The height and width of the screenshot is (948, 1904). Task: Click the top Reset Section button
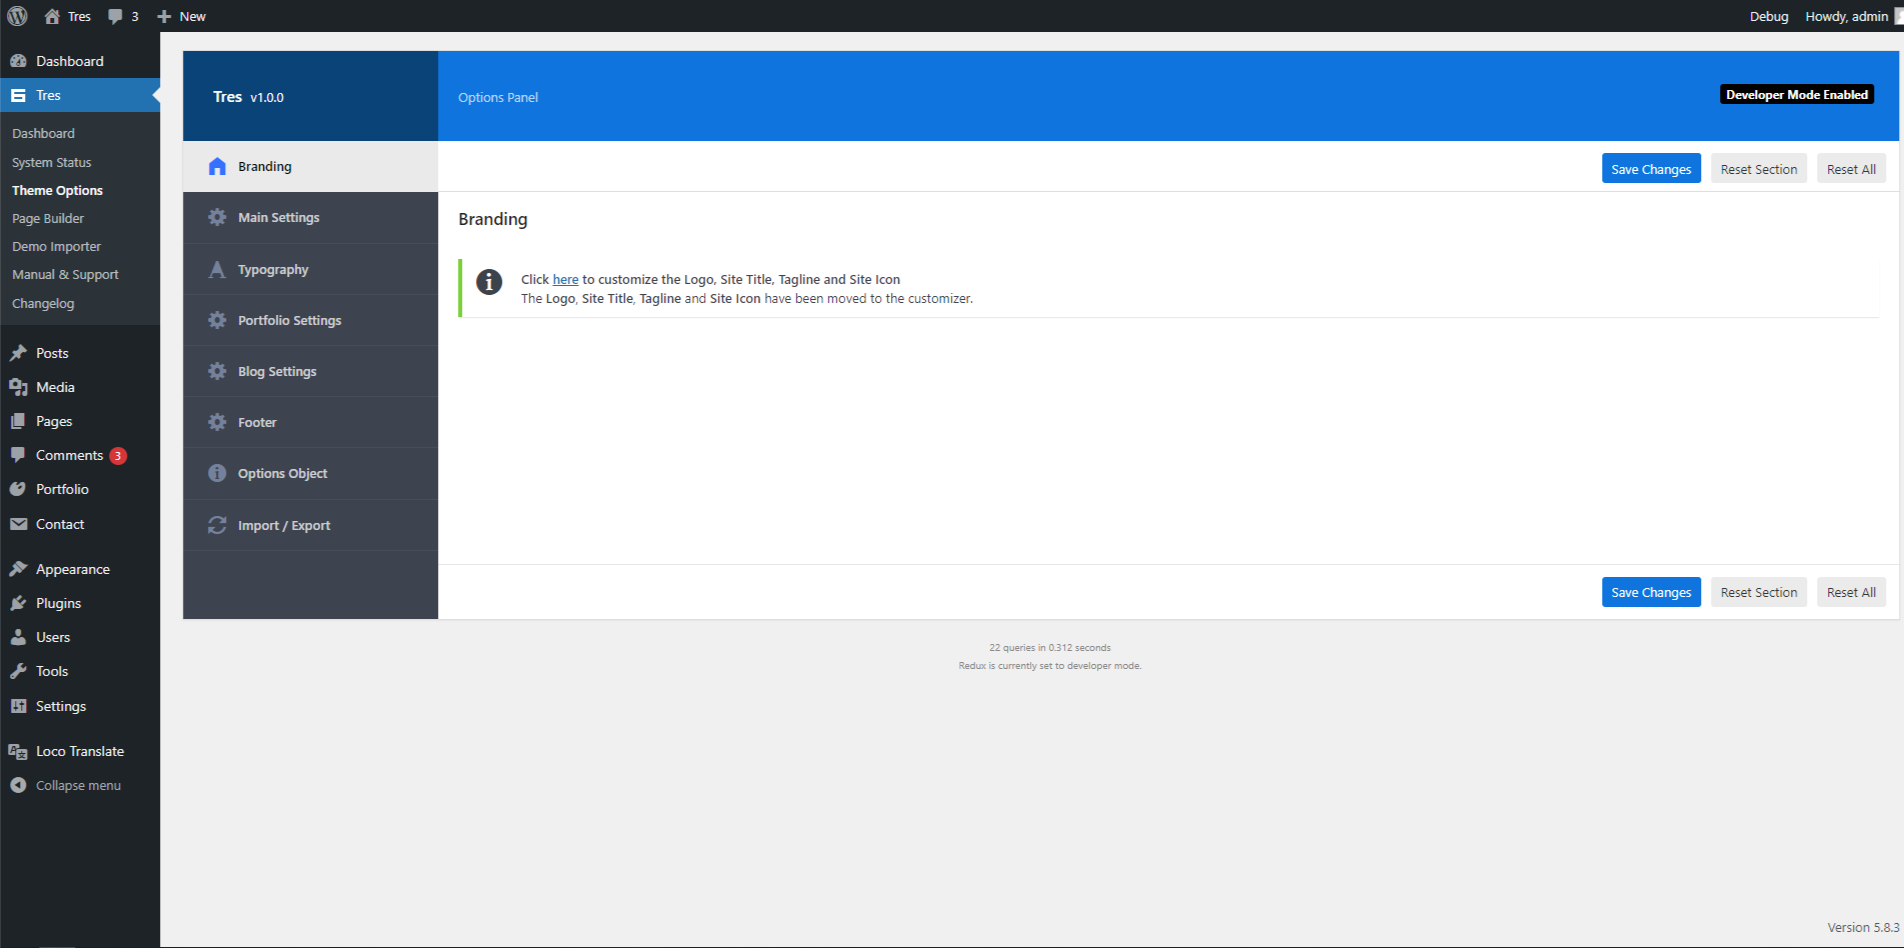pyautogui.click(x=1759, y=169)
